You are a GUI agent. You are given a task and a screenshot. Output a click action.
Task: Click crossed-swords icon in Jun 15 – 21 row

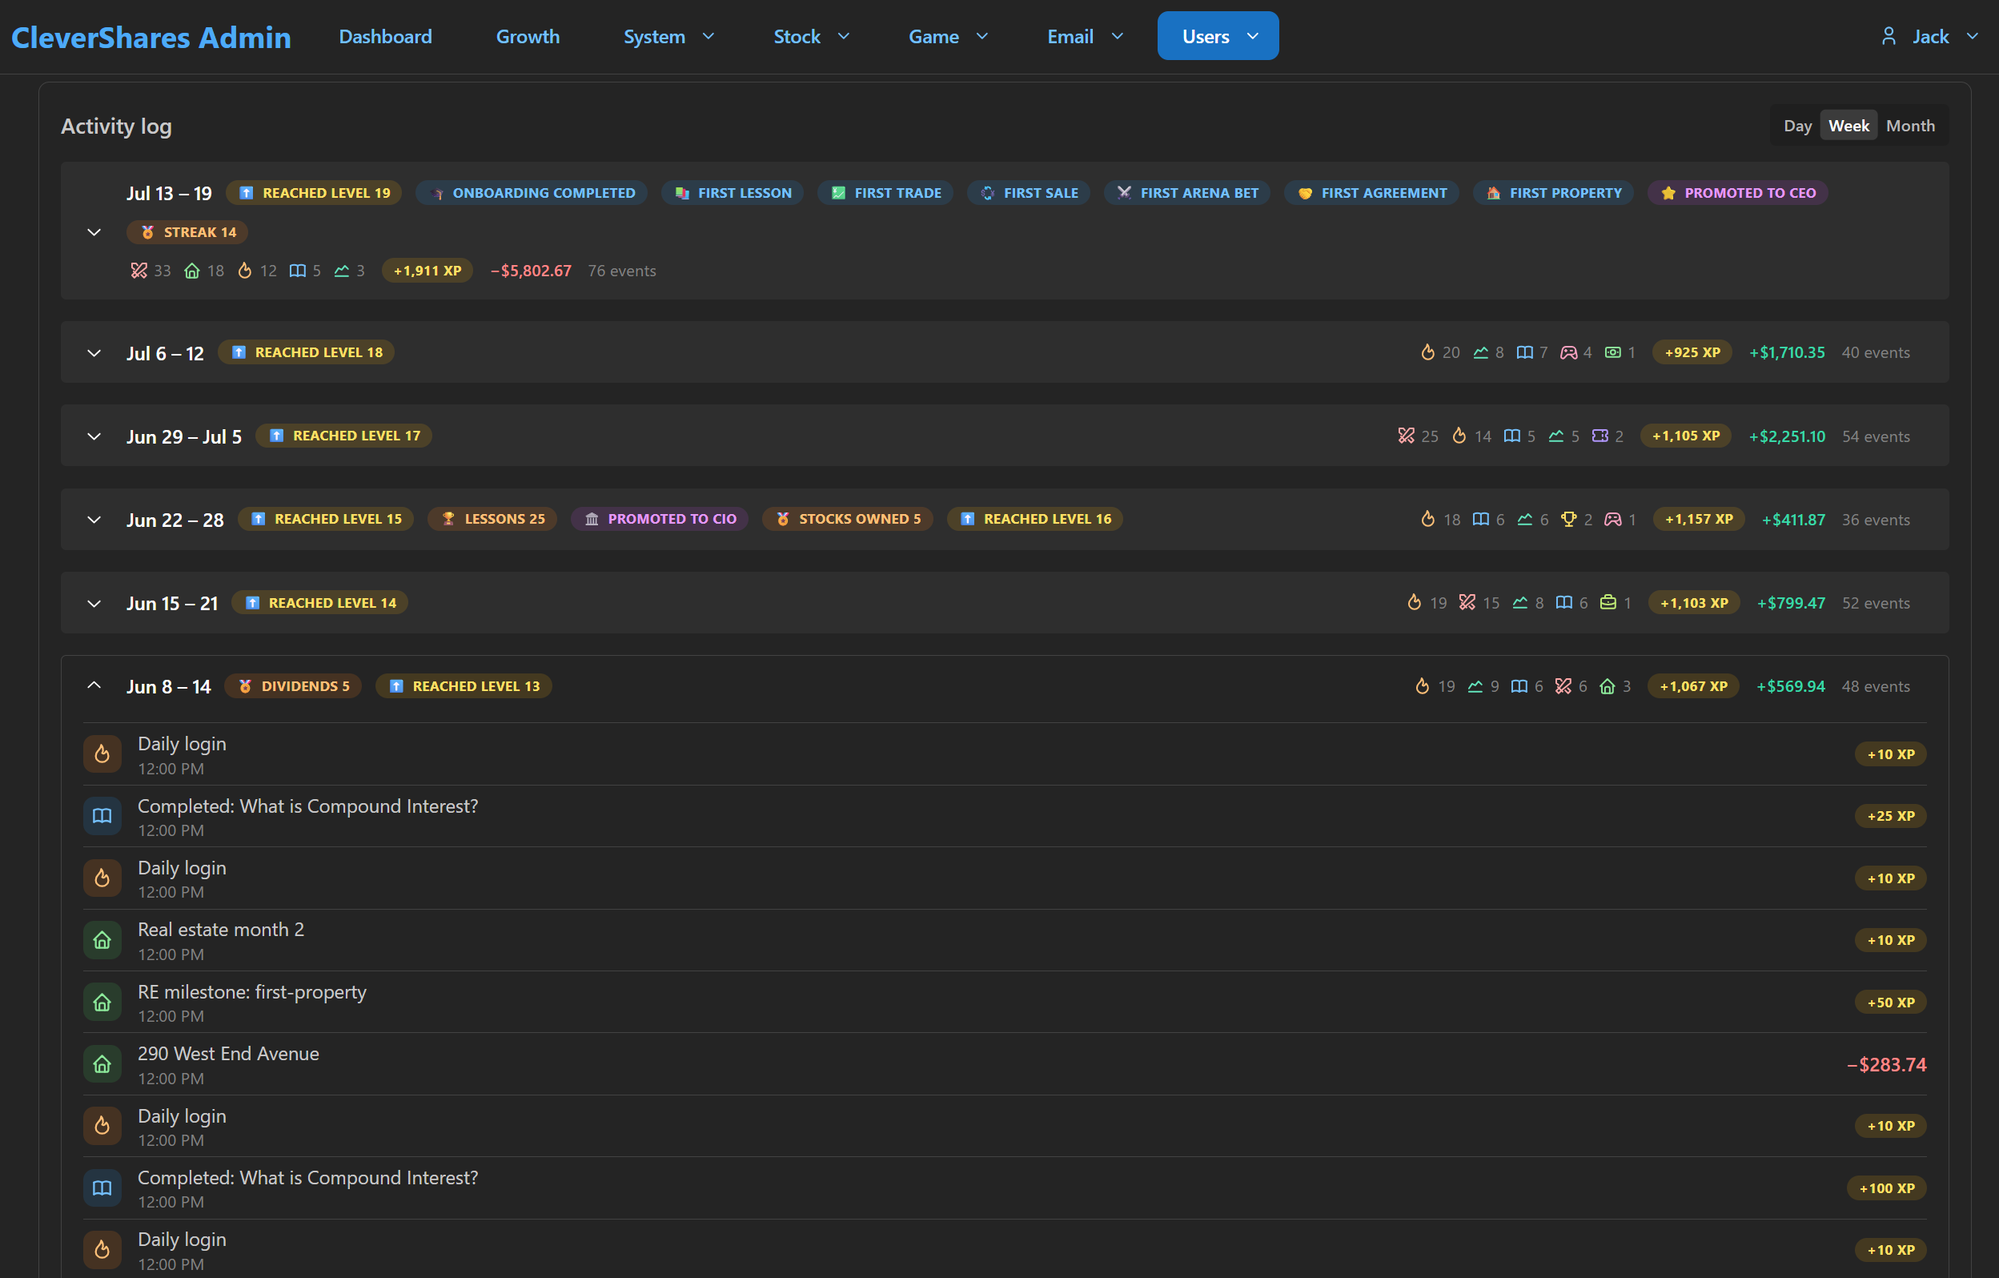[x=1467, y=603]
